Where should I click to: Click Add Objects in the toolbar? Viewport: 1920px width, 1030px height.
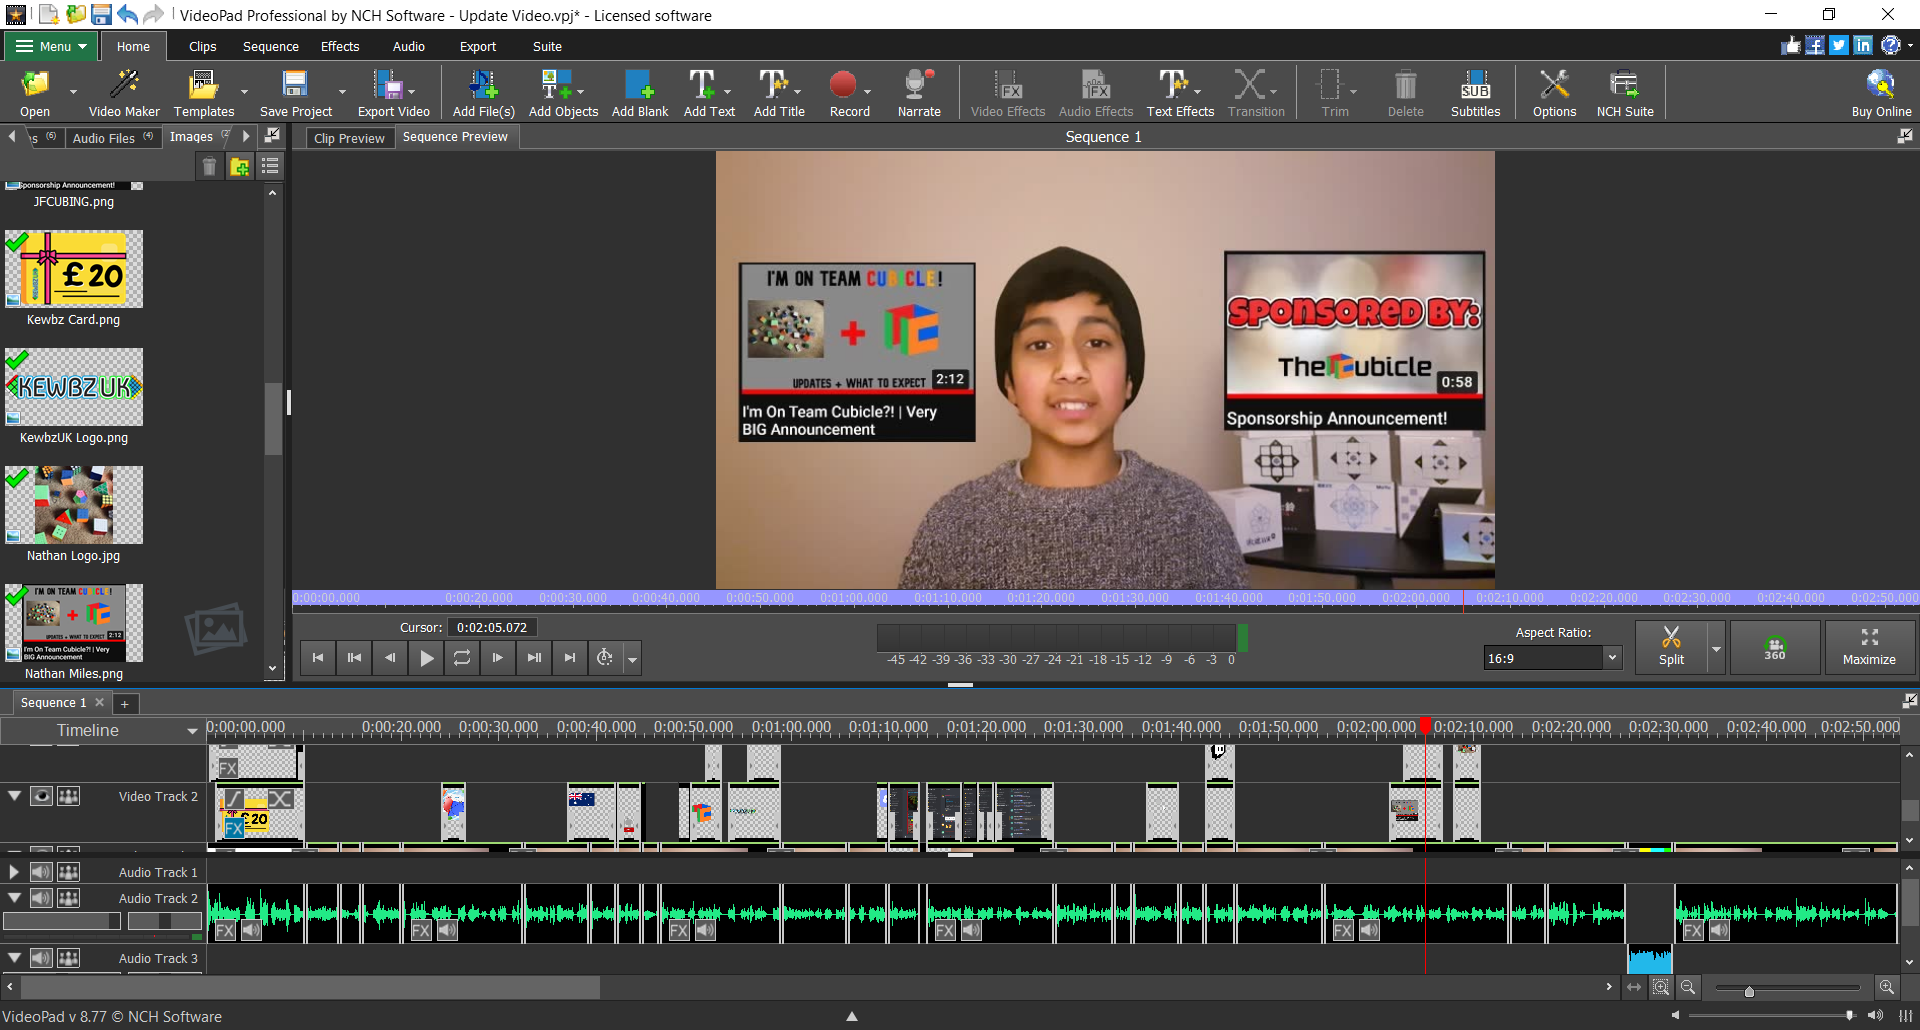(x=563, y=93)
